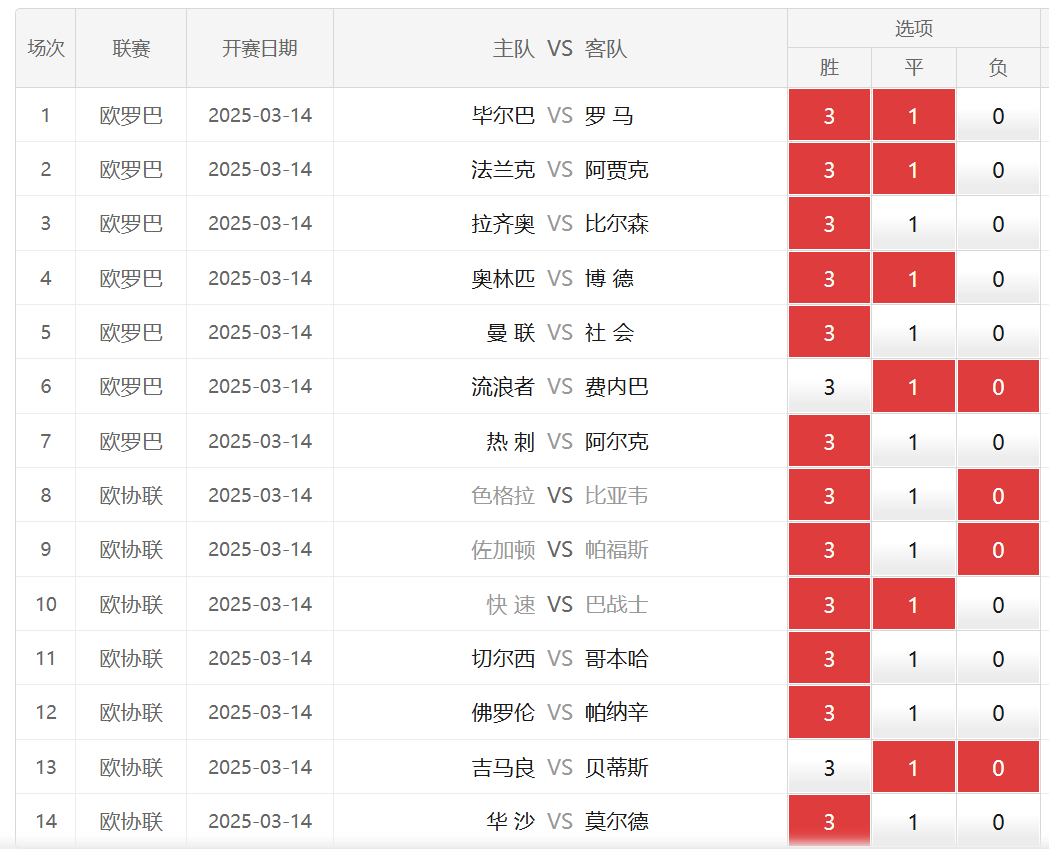Click the 联赛 column header
Screen dimensions: 1049x859
tap(131, 48)
